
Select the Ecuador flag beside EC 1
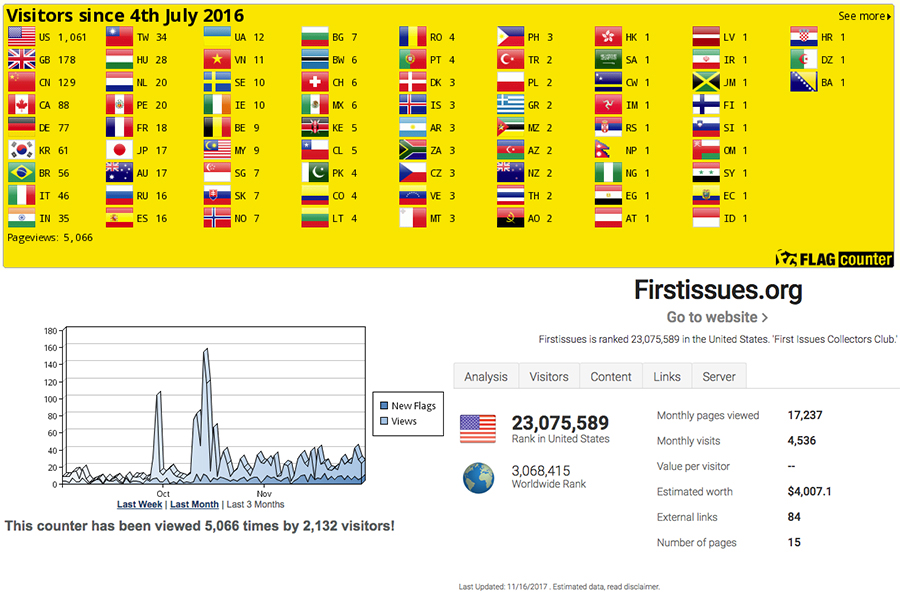pos(706,195)
